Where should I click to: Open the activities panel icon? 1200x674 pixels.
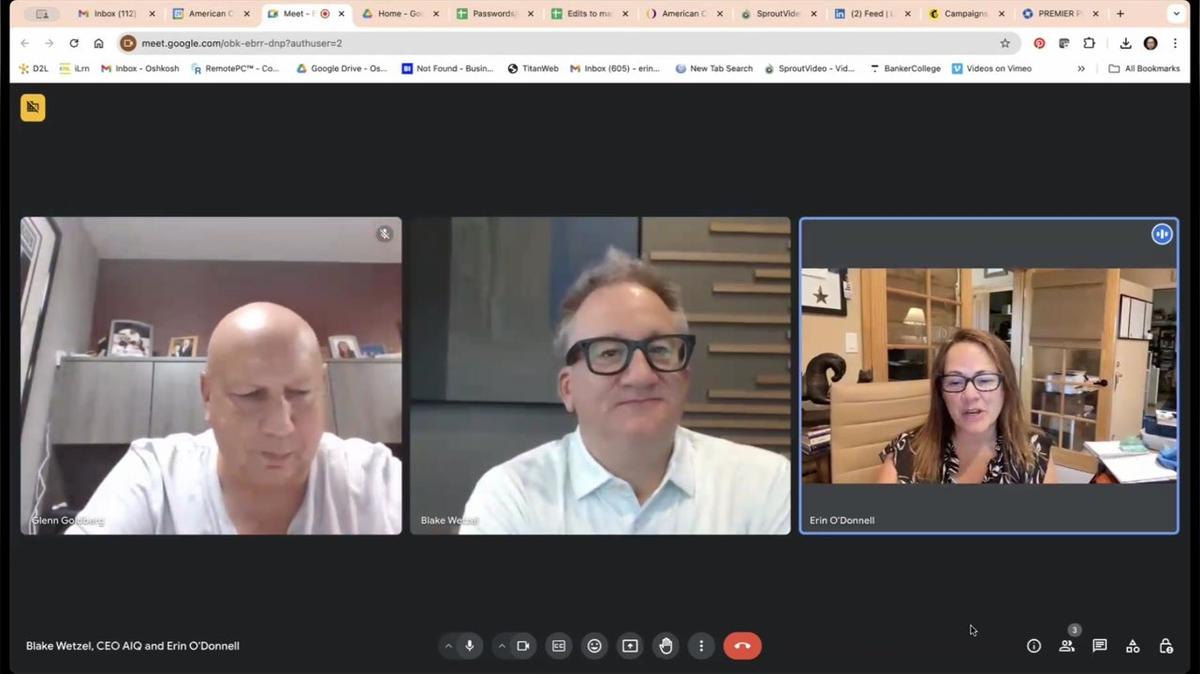click(1133, 646)
